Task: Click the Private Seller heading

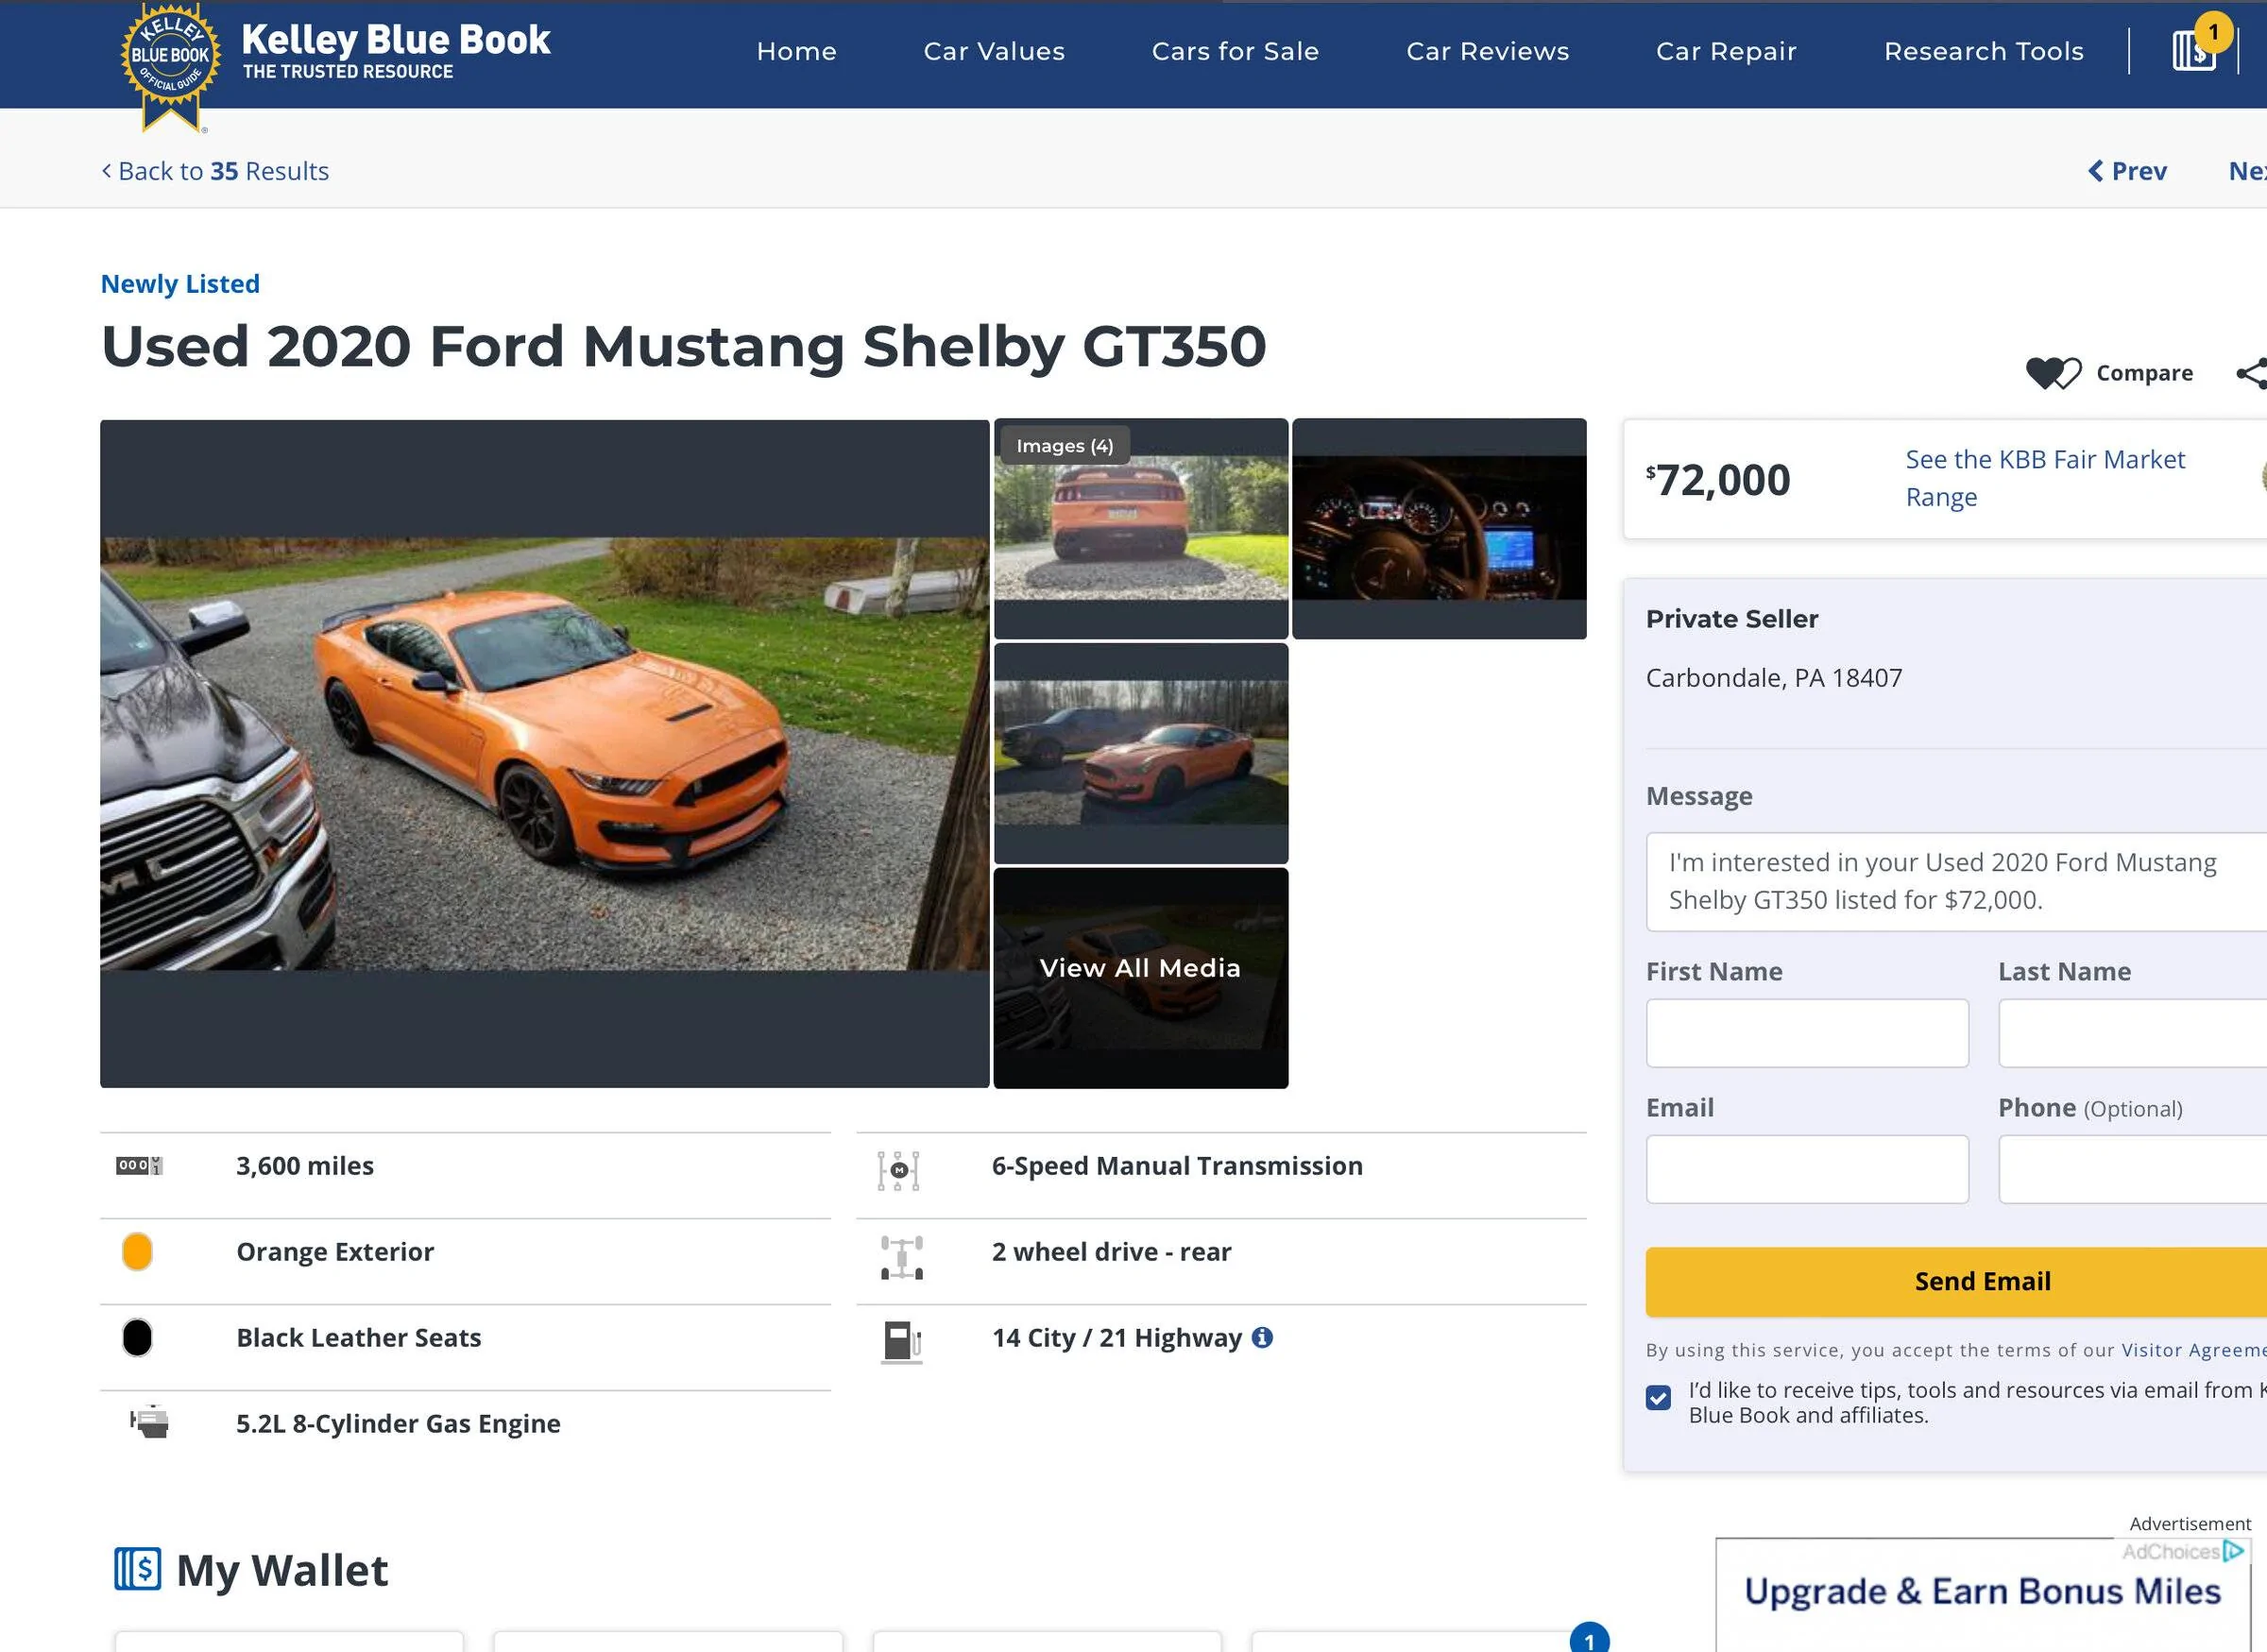Action: (1732, 619)
